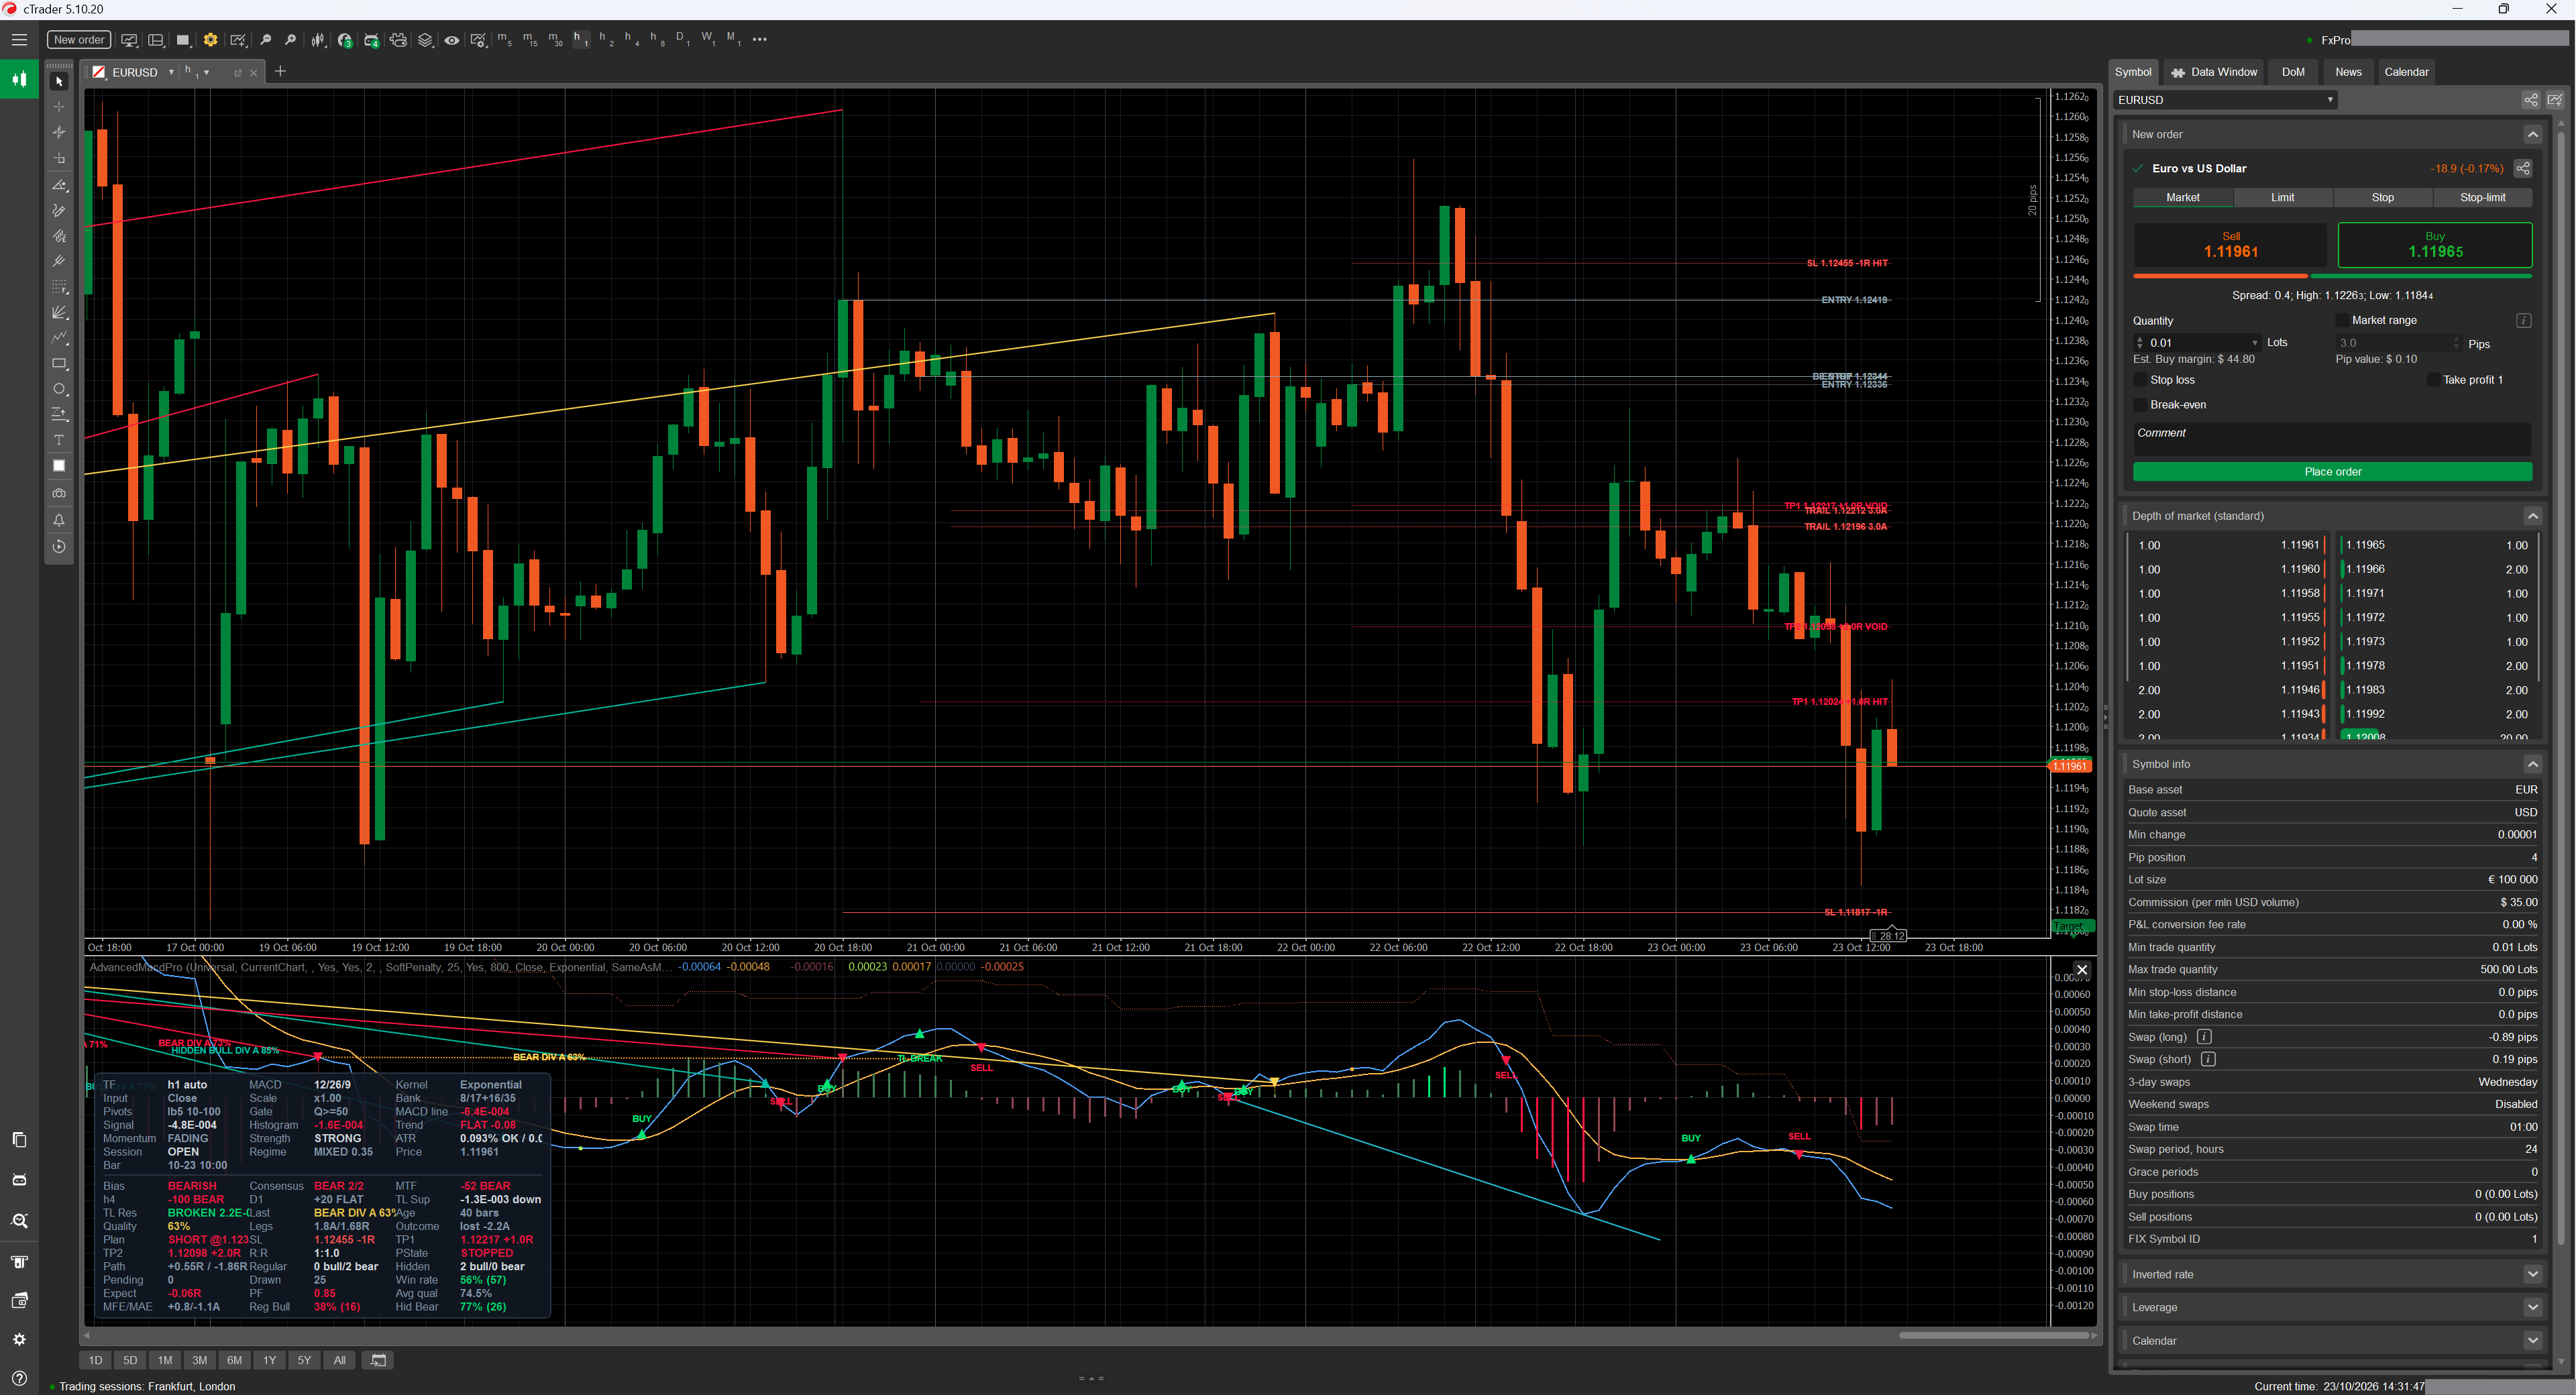This screenshot has width=2576, height=1395.
Task: Collapse the New order section
Action: [2532, 135]
